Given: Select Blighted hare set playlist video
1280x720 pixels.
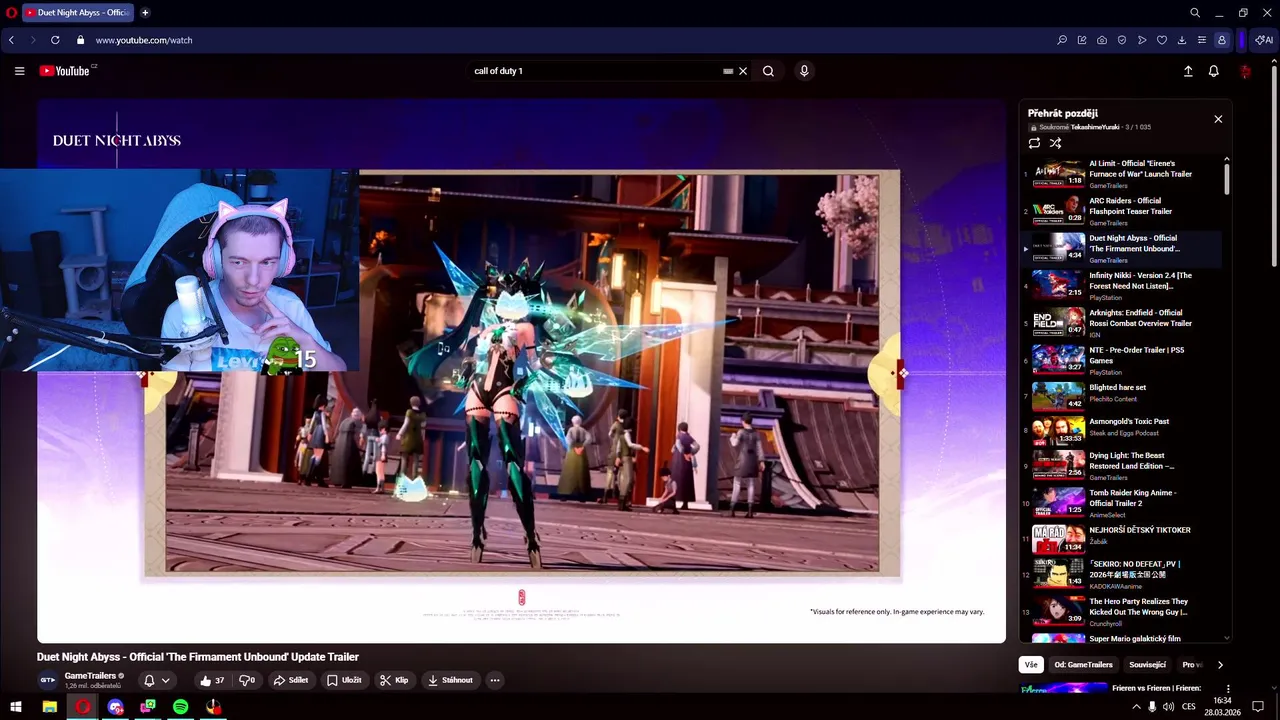Looking at the screenshot, I should [x=1120, y=395].
